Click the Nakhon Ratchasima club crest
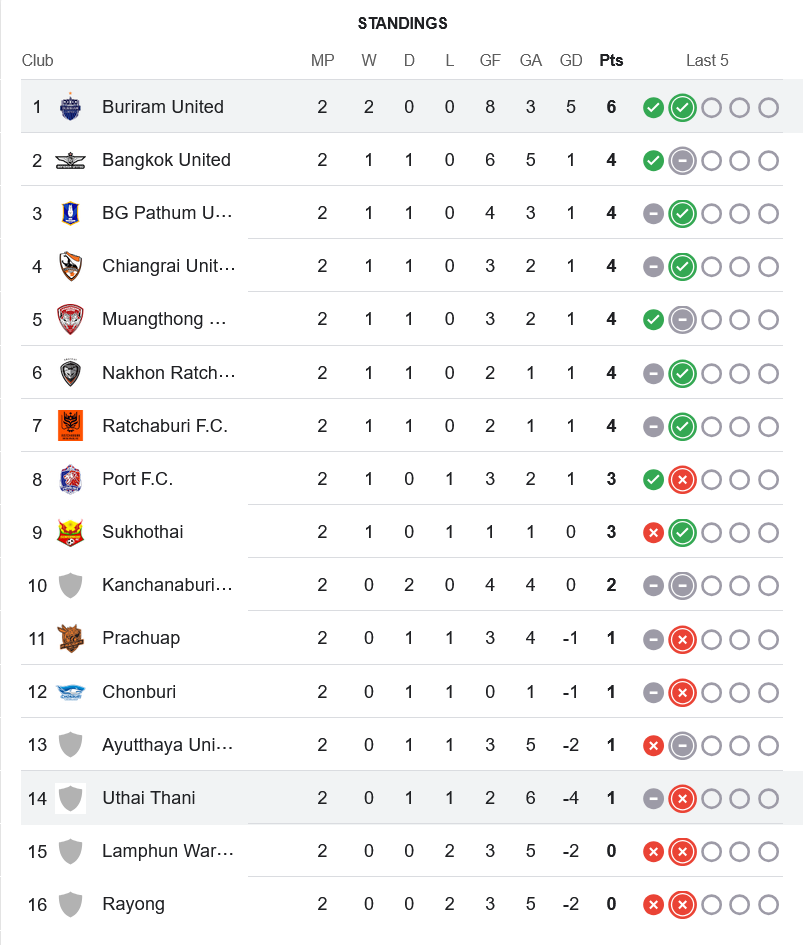Image resolution: width=803 pixels, height=945 pixels. [70, 373]
